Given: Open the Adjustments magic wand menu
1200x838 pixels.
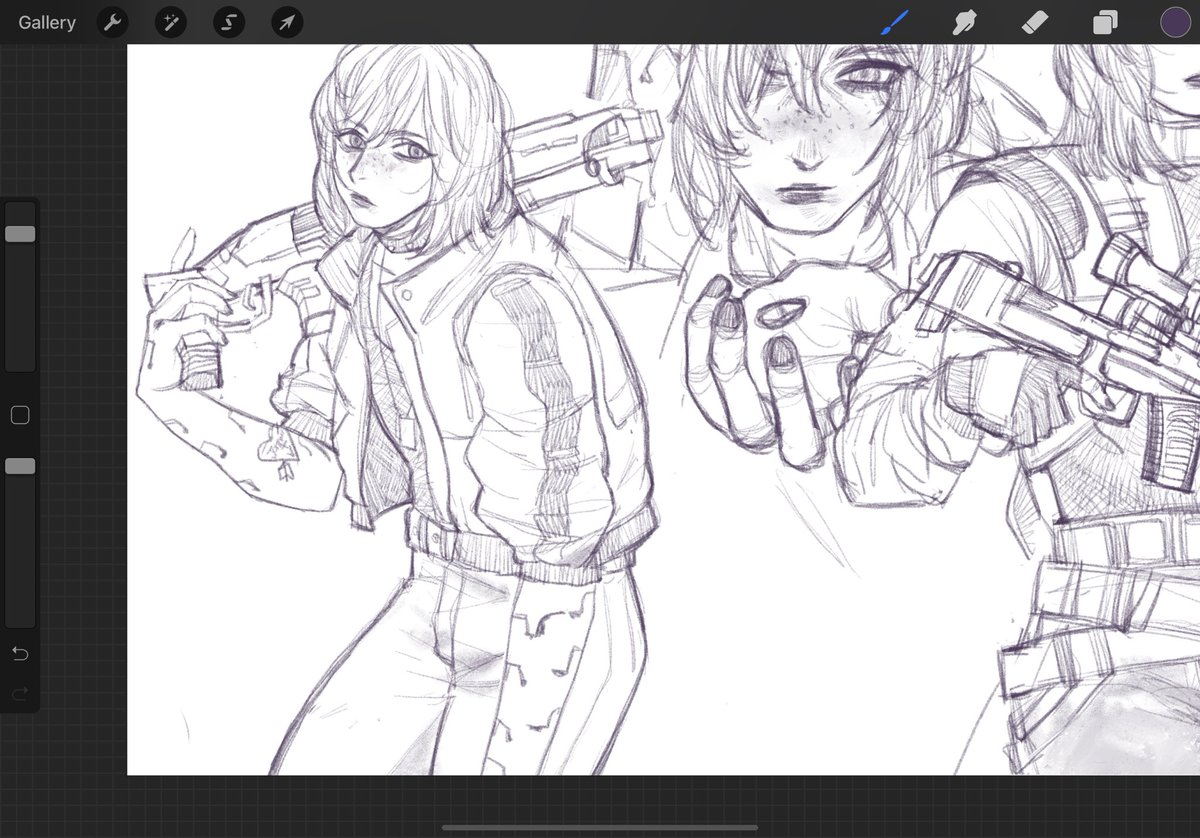Looking at the screenshot, I should 171,22.
